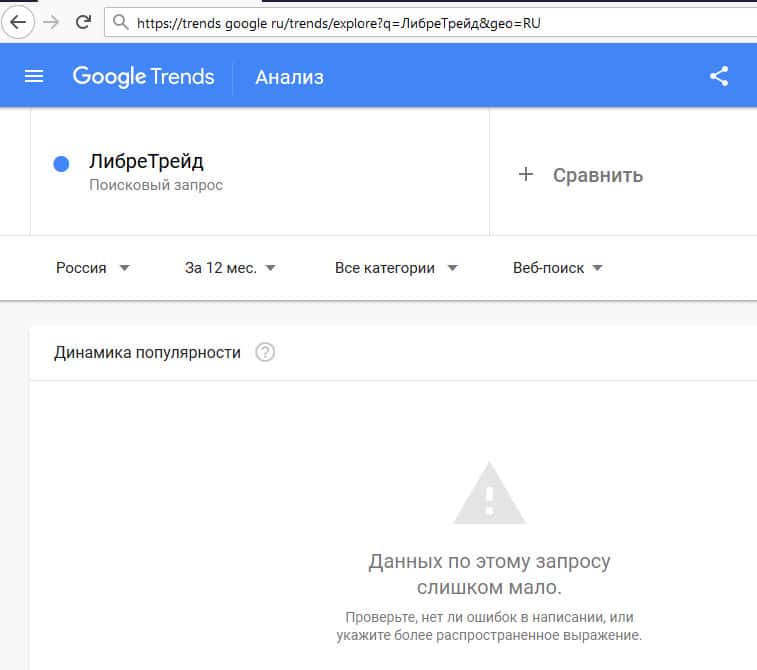Click the browser back arrow
757x670 pixels.
[x=18, y=21]
